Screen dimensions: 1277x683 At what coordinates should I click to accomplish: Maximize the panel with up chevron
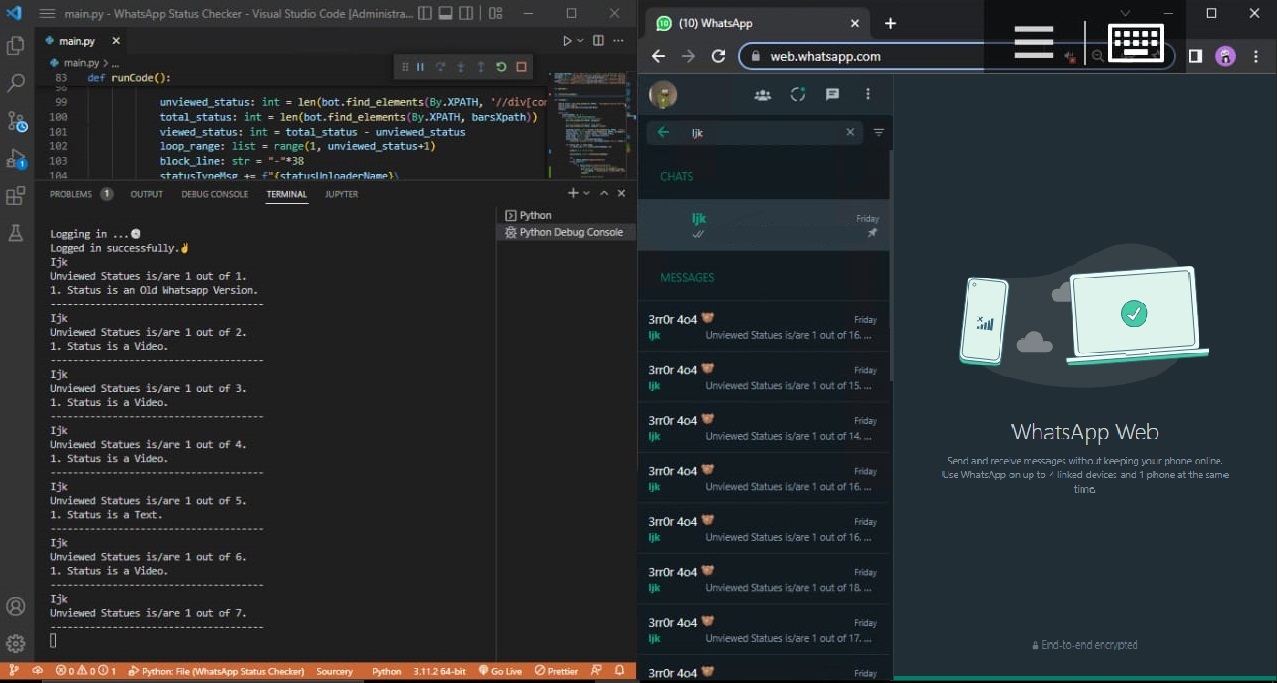pyautogui.click(x=604, y=193)
